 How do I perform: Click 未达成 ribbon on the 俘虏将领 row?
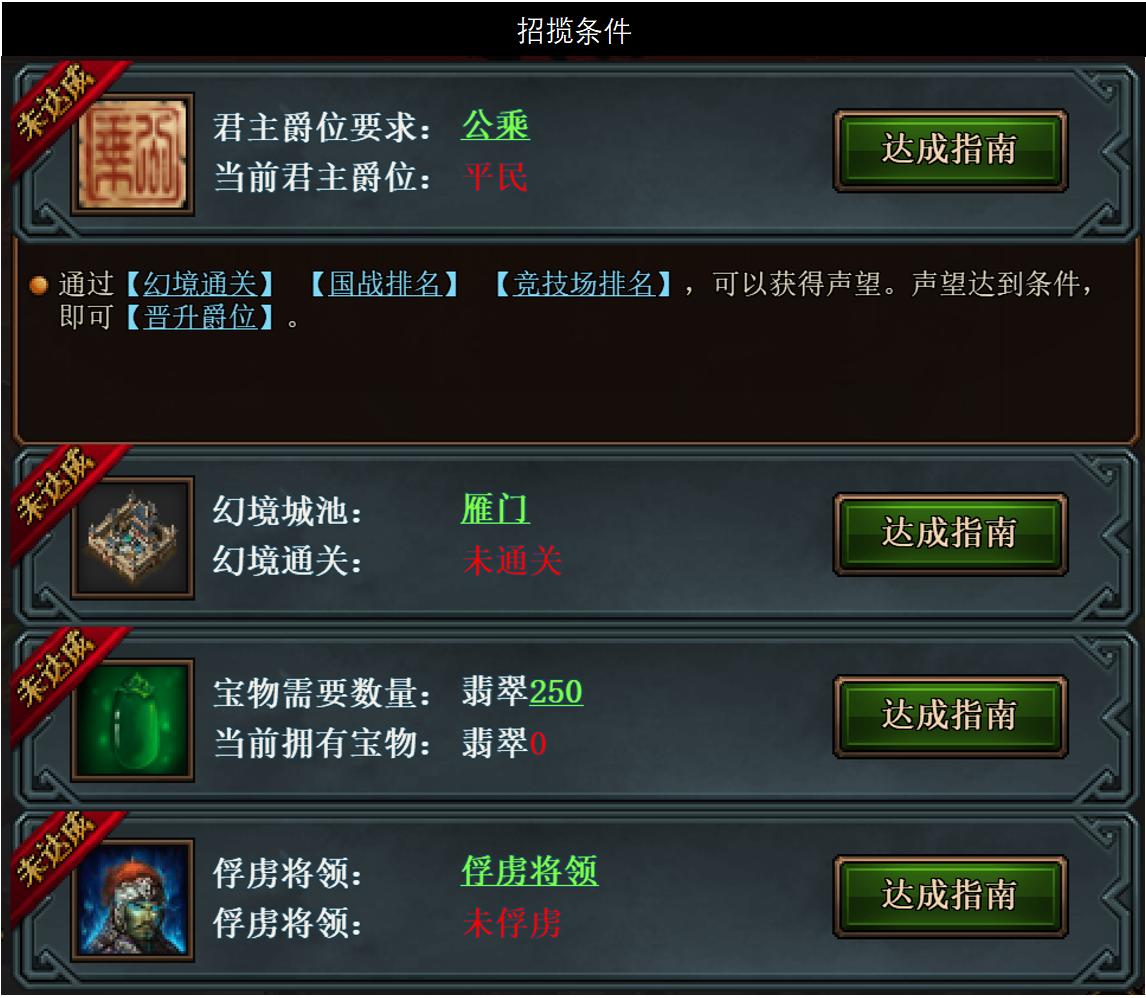click(62, 856)
